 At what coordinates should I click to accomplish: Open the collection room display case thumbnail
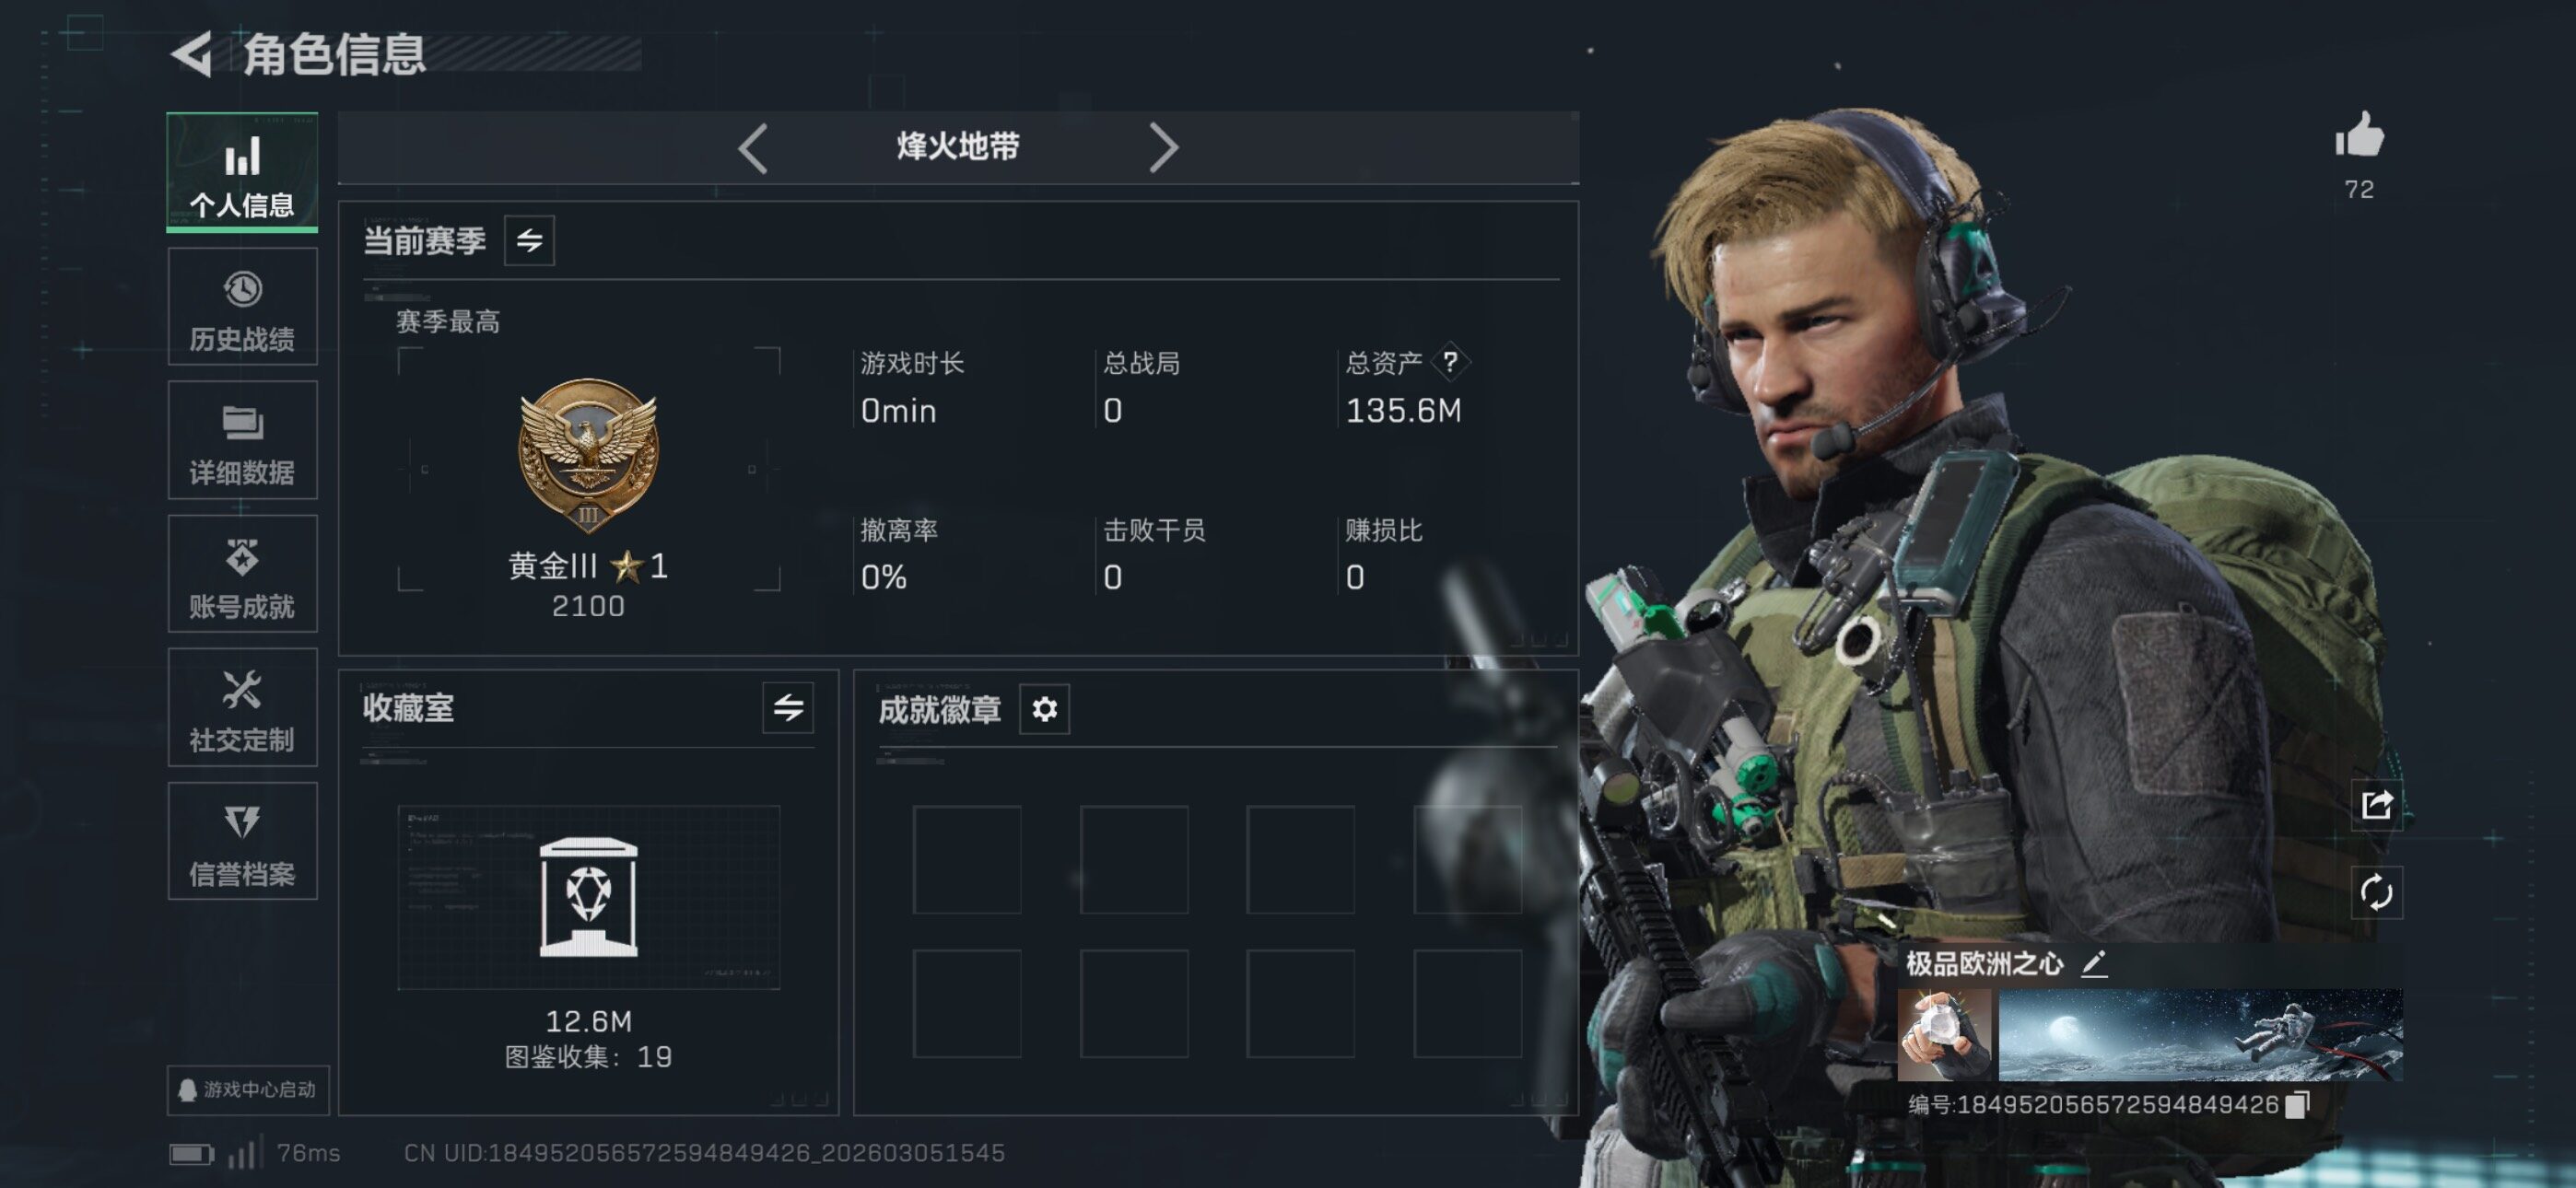[588, 897]
